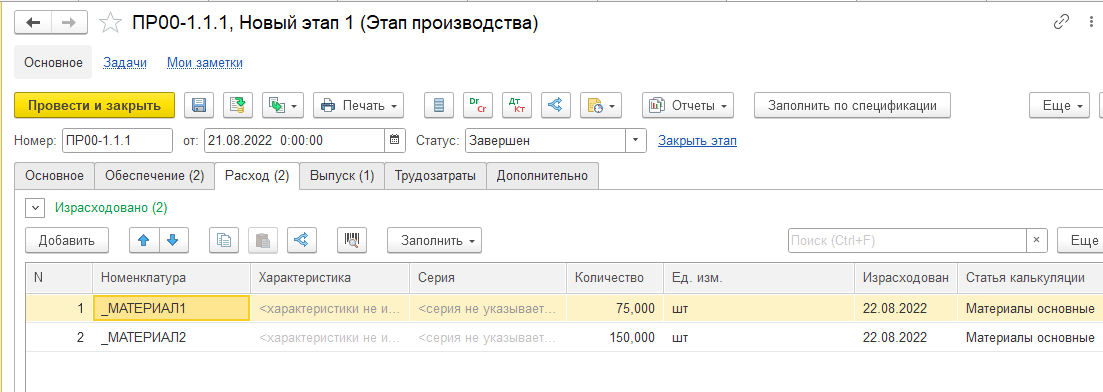Open reminder dropdown icon with clock

tap(600, 106)
